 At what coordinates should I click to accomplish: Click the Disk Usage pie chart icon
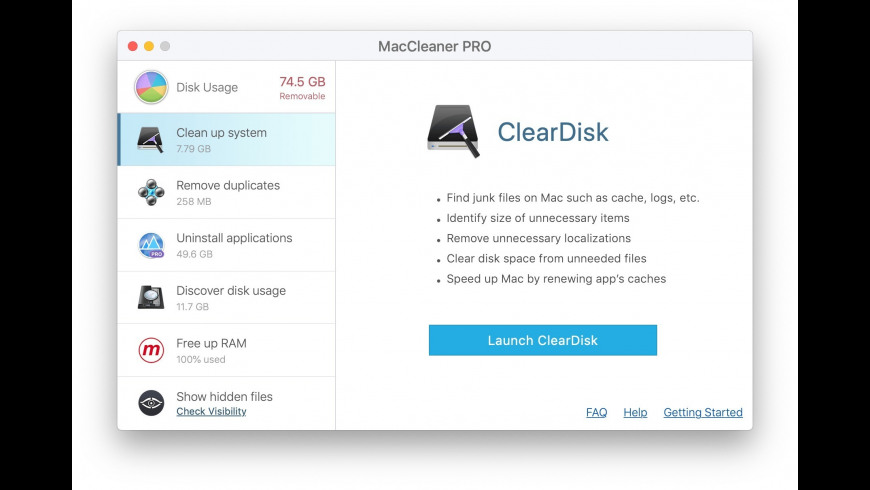[x=151, y=87]
